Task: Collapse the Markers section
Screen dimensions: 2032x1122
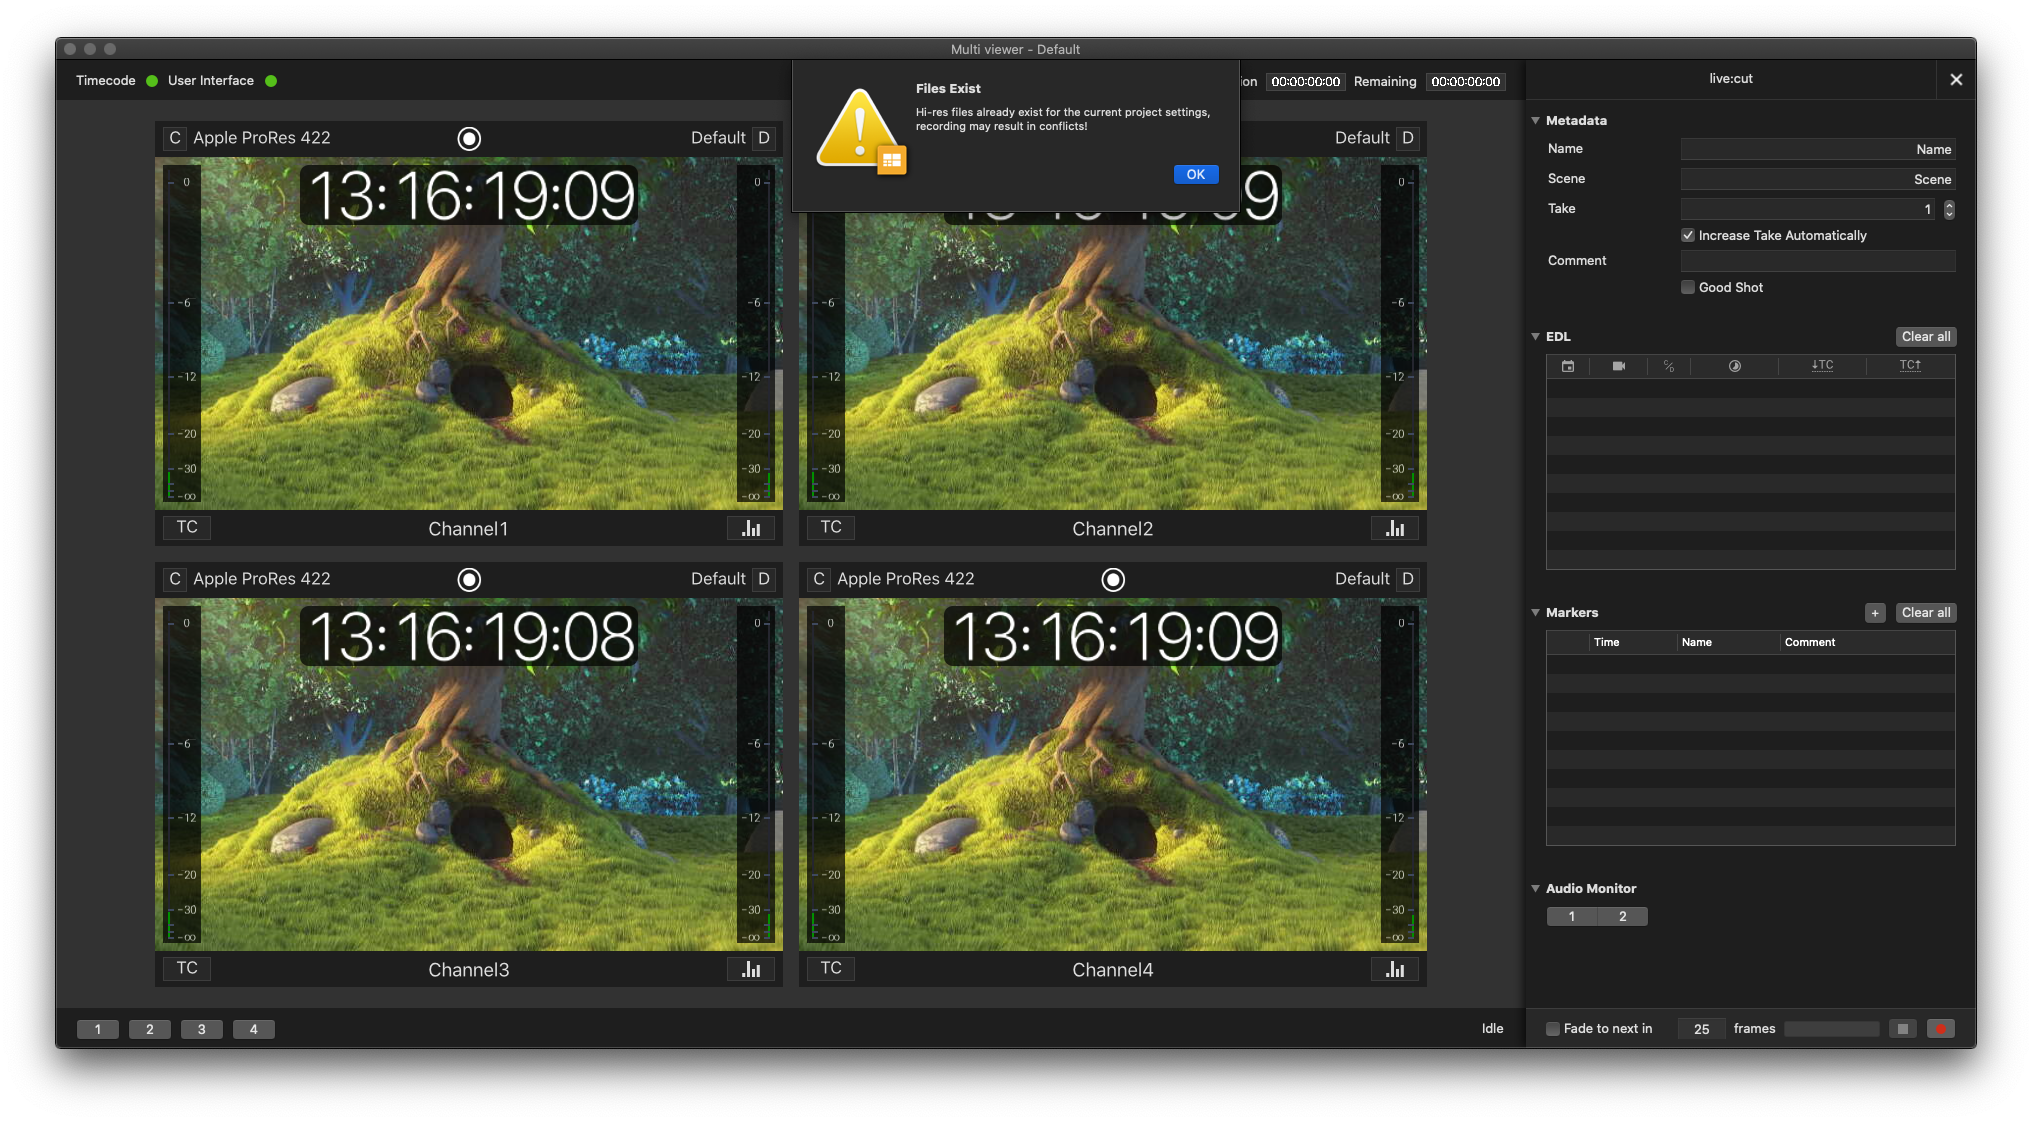Action: 1536,612
